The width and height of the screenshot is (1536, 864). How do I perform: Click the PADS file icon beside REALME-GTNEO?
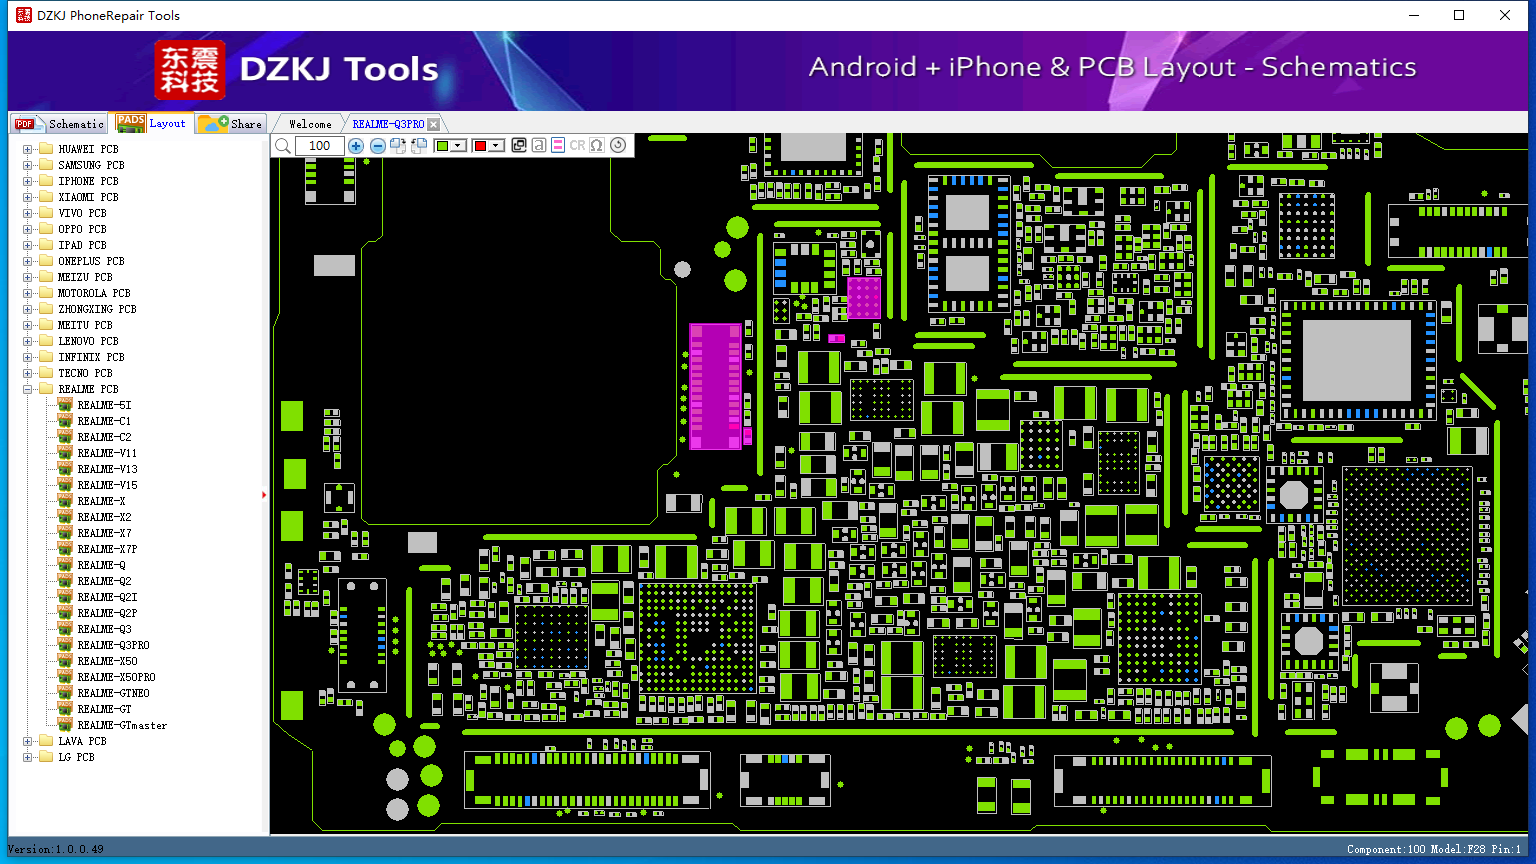[x=65, y=693]
